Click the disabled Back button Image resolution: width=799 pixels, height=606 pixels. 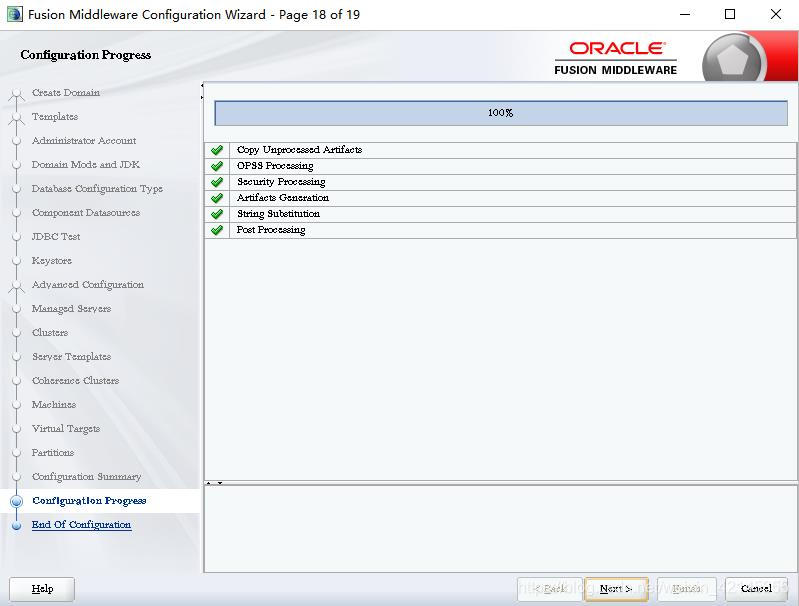[x=549, y=589]
